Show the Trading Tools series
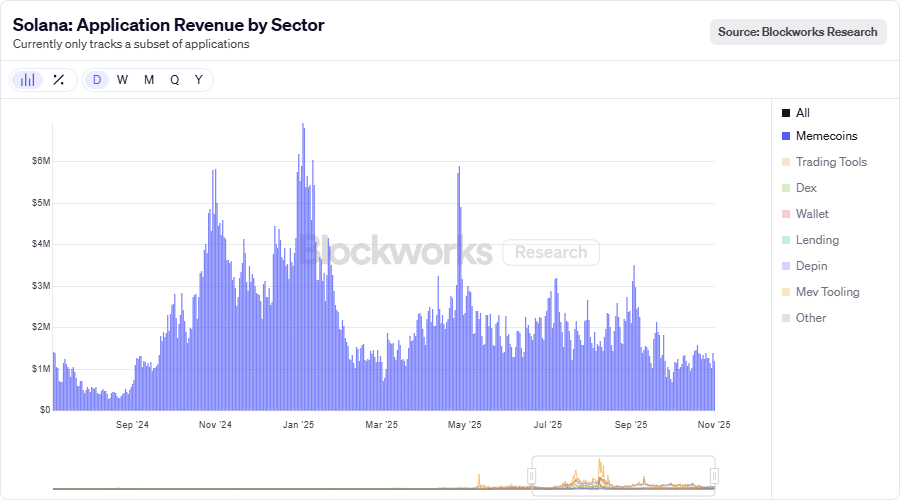The height and width of the screenshot is (500, 900). point(830,162)
